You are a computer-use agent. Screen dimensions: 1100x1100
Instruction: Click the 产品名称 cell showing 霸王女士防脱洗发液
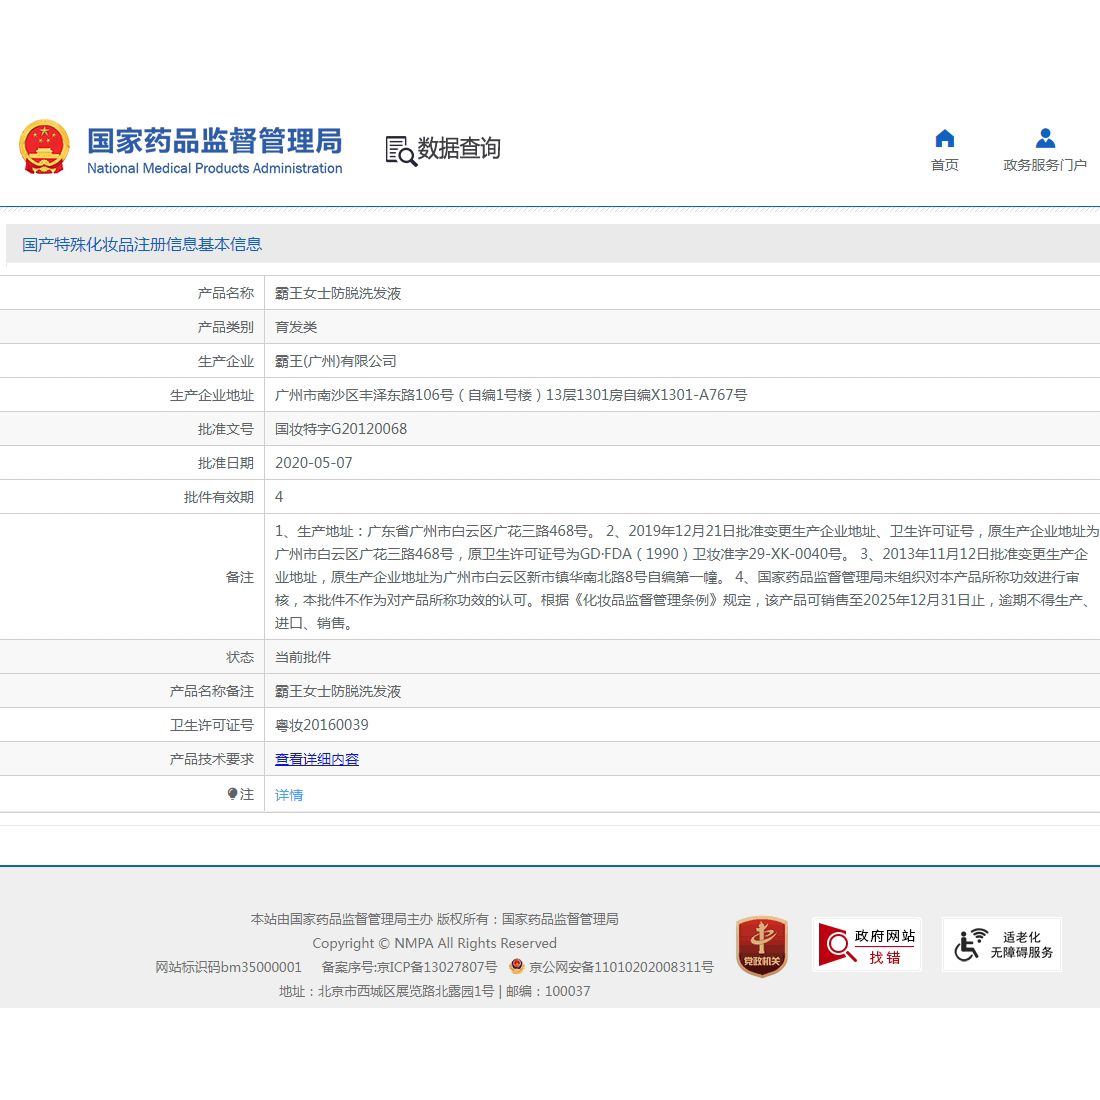tap(337, 292)
